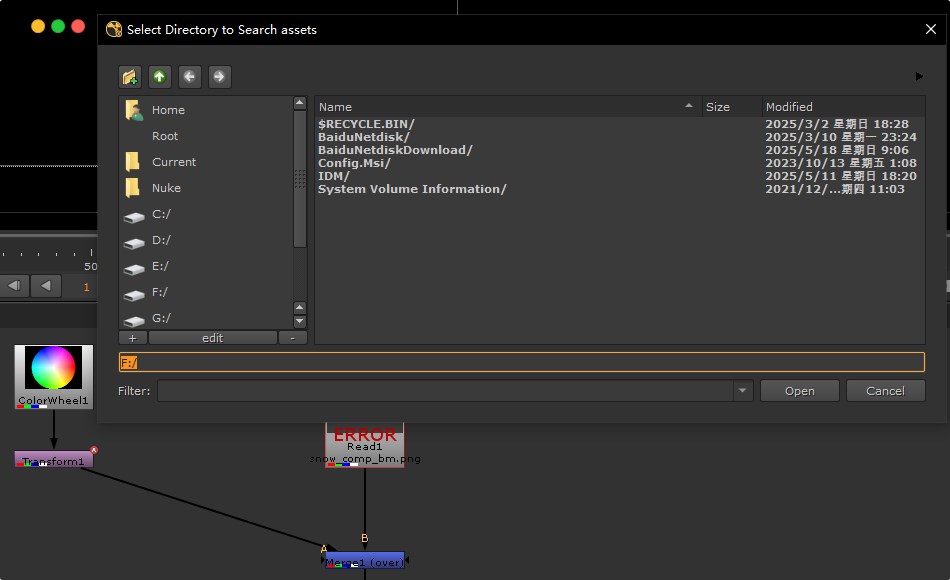Click the Size column header
The height and width of the screenshot is (580, 950).
718,107
